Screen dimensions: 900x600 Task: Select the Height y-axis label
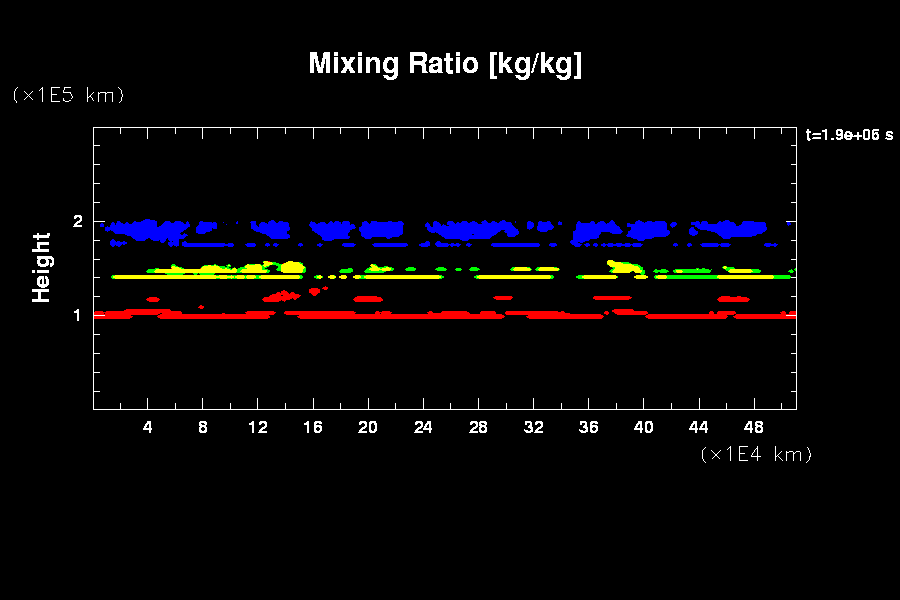[x=42, y=267]
